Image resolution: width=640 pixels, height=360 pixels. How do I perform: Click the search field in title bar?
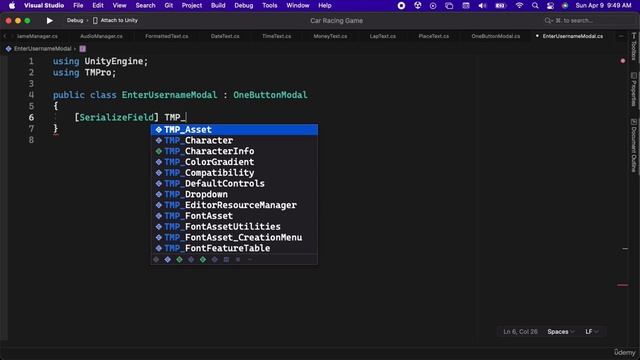573,20
